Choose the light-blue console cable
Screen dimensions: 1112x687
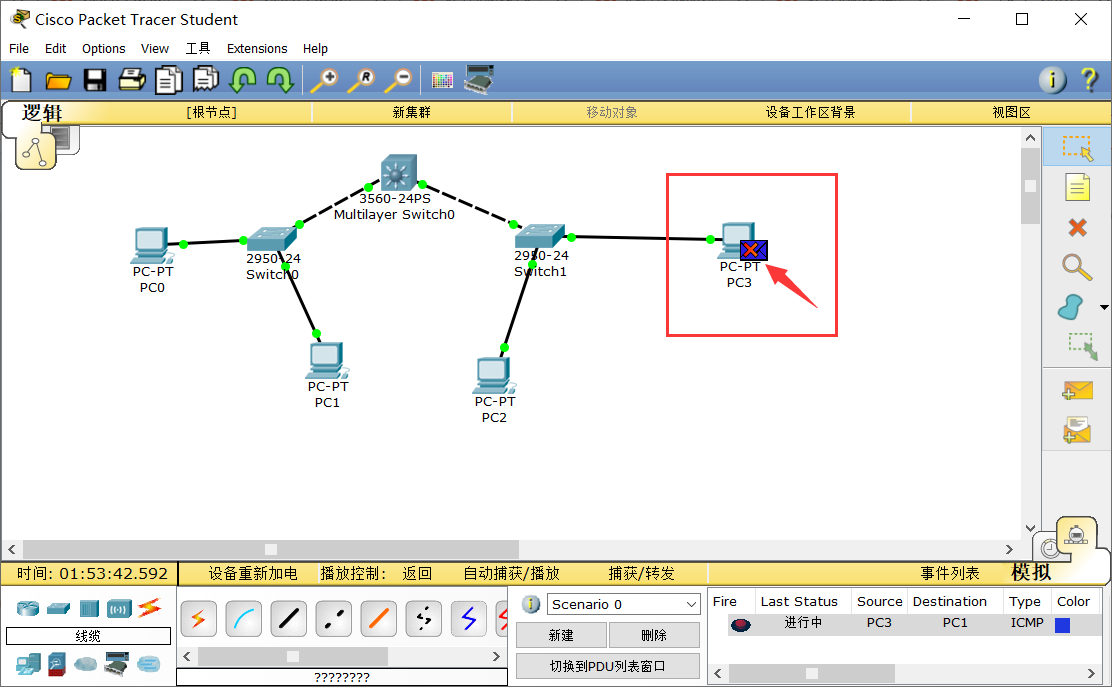(x=243, y=619)
